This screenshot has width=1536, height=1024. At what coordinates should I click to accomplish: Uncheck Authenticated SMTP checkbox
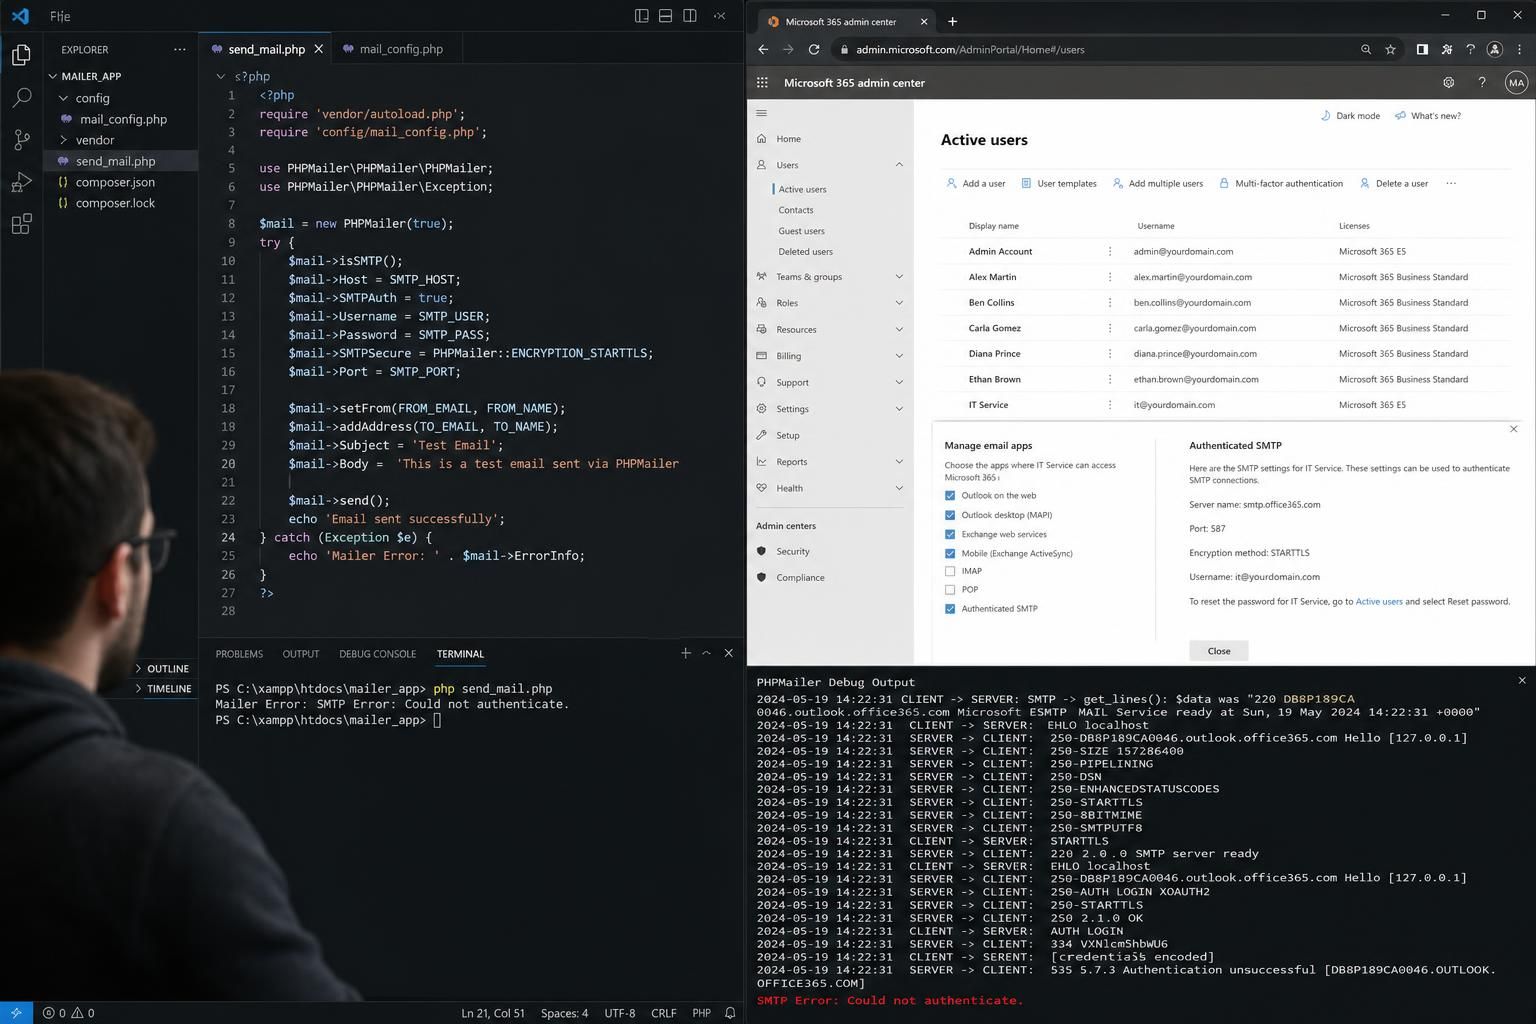click(x=950, y=609)
